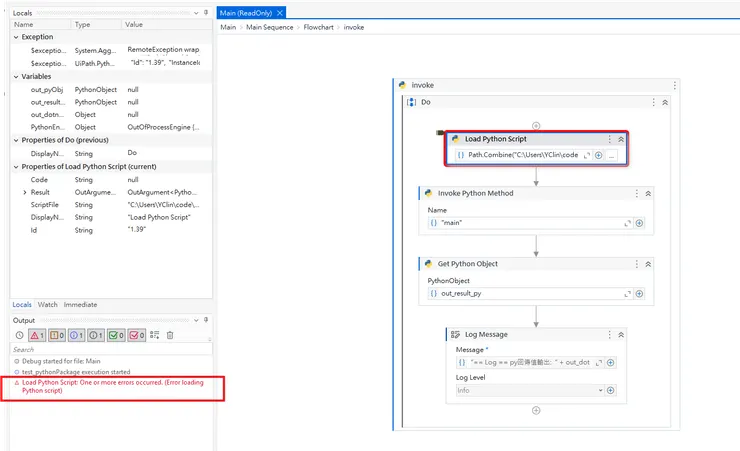
Task: Collapse the Get Python Object activity
Action: click(x=648, y=264)
